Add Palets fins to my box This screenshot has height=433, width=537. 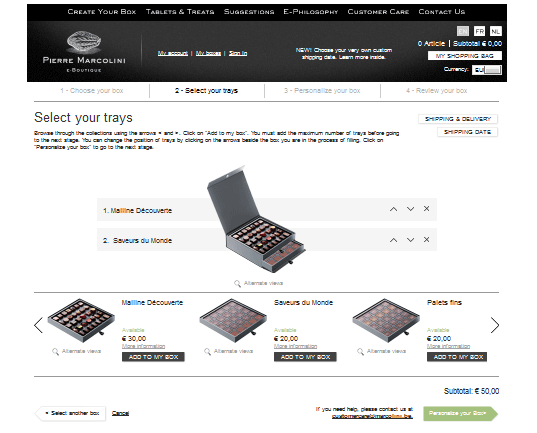[457, 357]
